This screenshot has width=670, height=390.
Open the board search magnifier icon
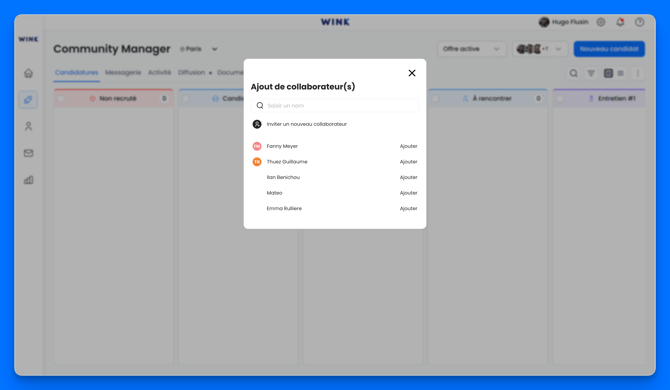click(573, 73)
